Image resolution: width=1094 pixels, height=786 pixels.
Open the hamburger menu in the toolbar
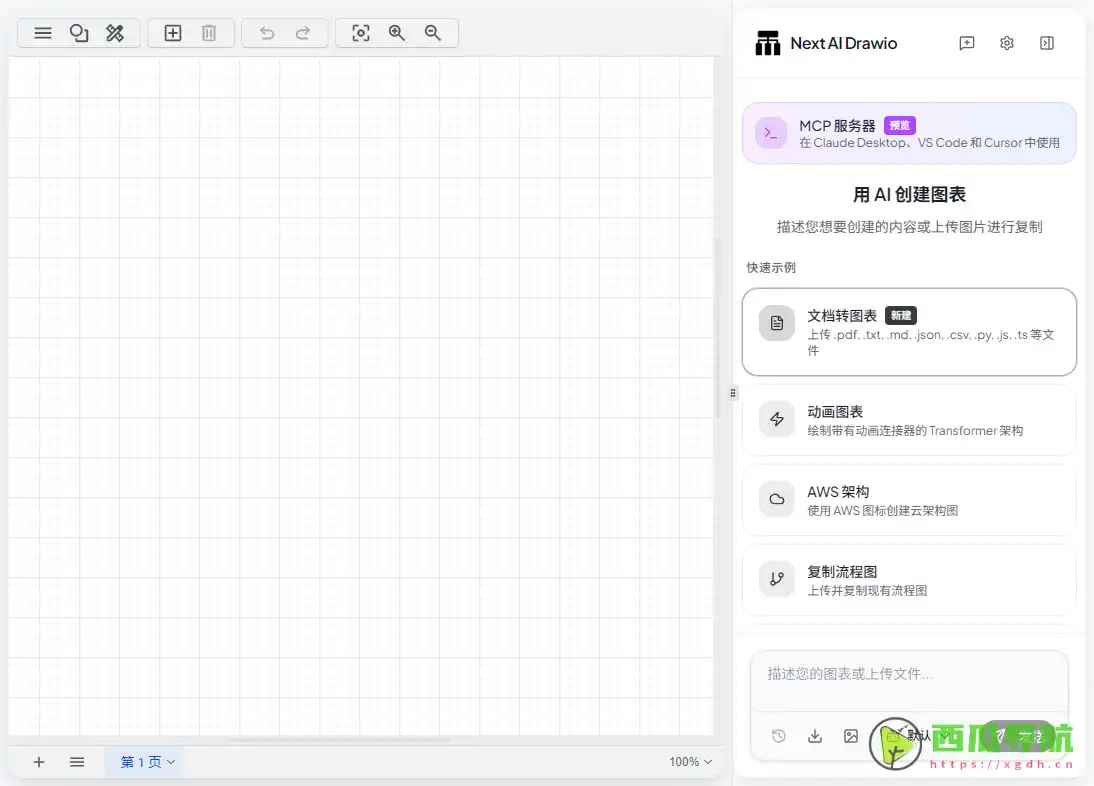(x=42, y=32)
